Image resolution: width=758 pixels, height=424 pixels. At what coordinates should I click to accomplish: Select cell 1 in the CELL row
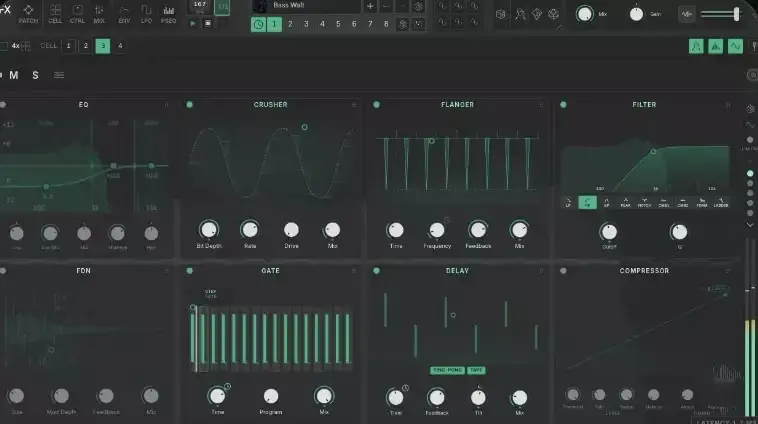69,46
